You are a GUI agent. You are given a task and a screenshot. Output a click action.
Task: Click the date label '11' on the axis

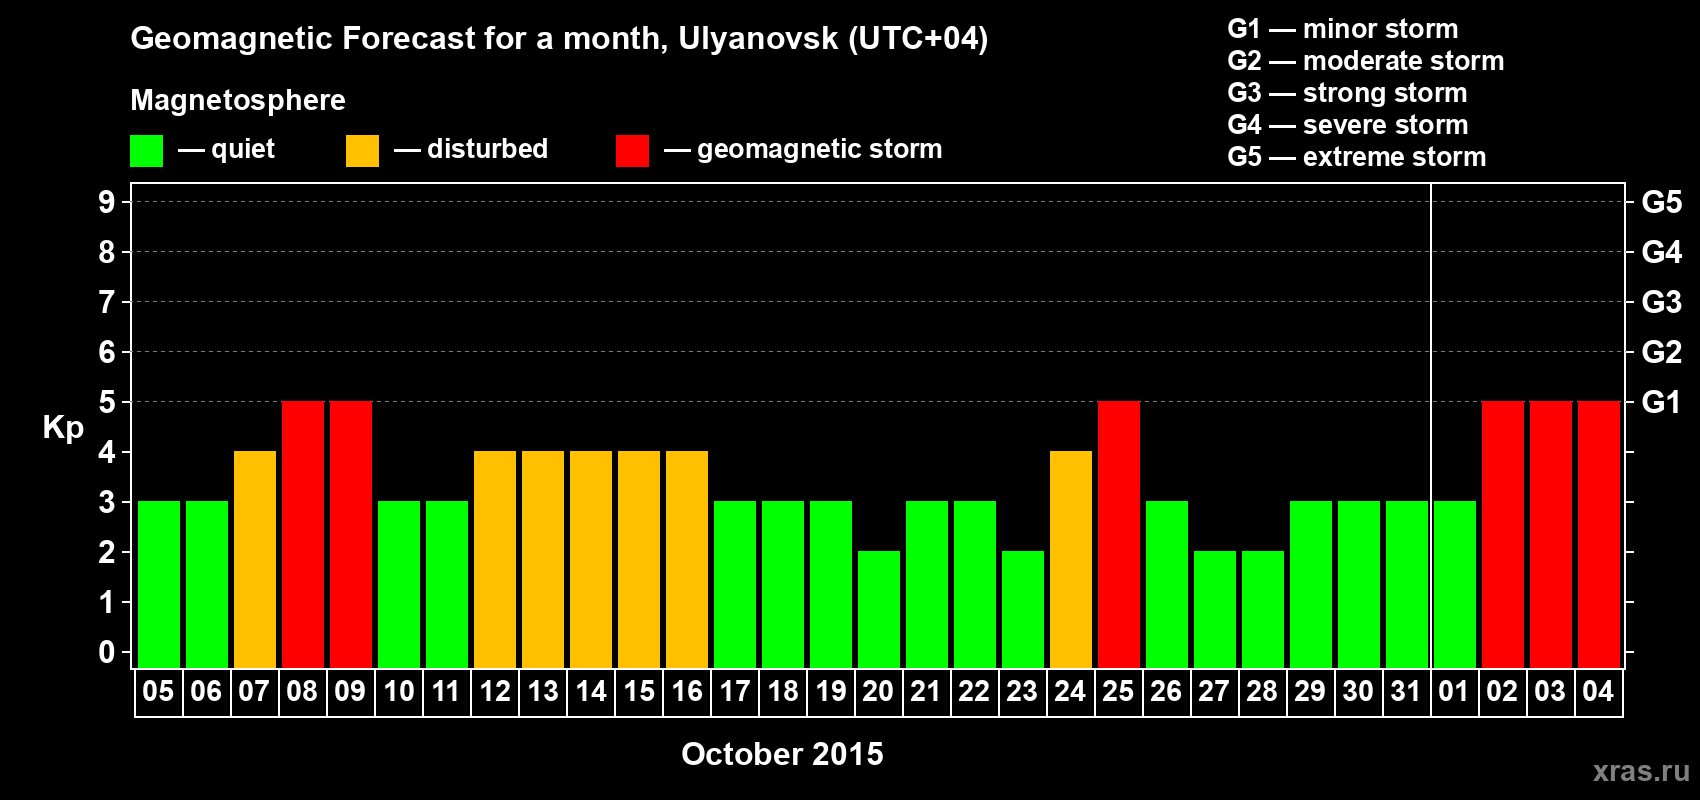[446, 692]
